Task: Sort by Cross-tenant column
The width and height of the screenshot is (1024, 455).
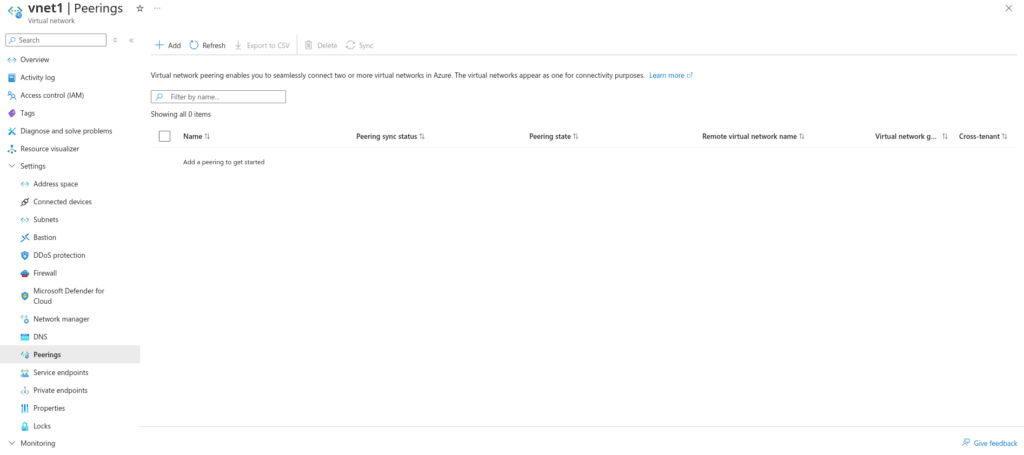Action: (x=983, y=136)
